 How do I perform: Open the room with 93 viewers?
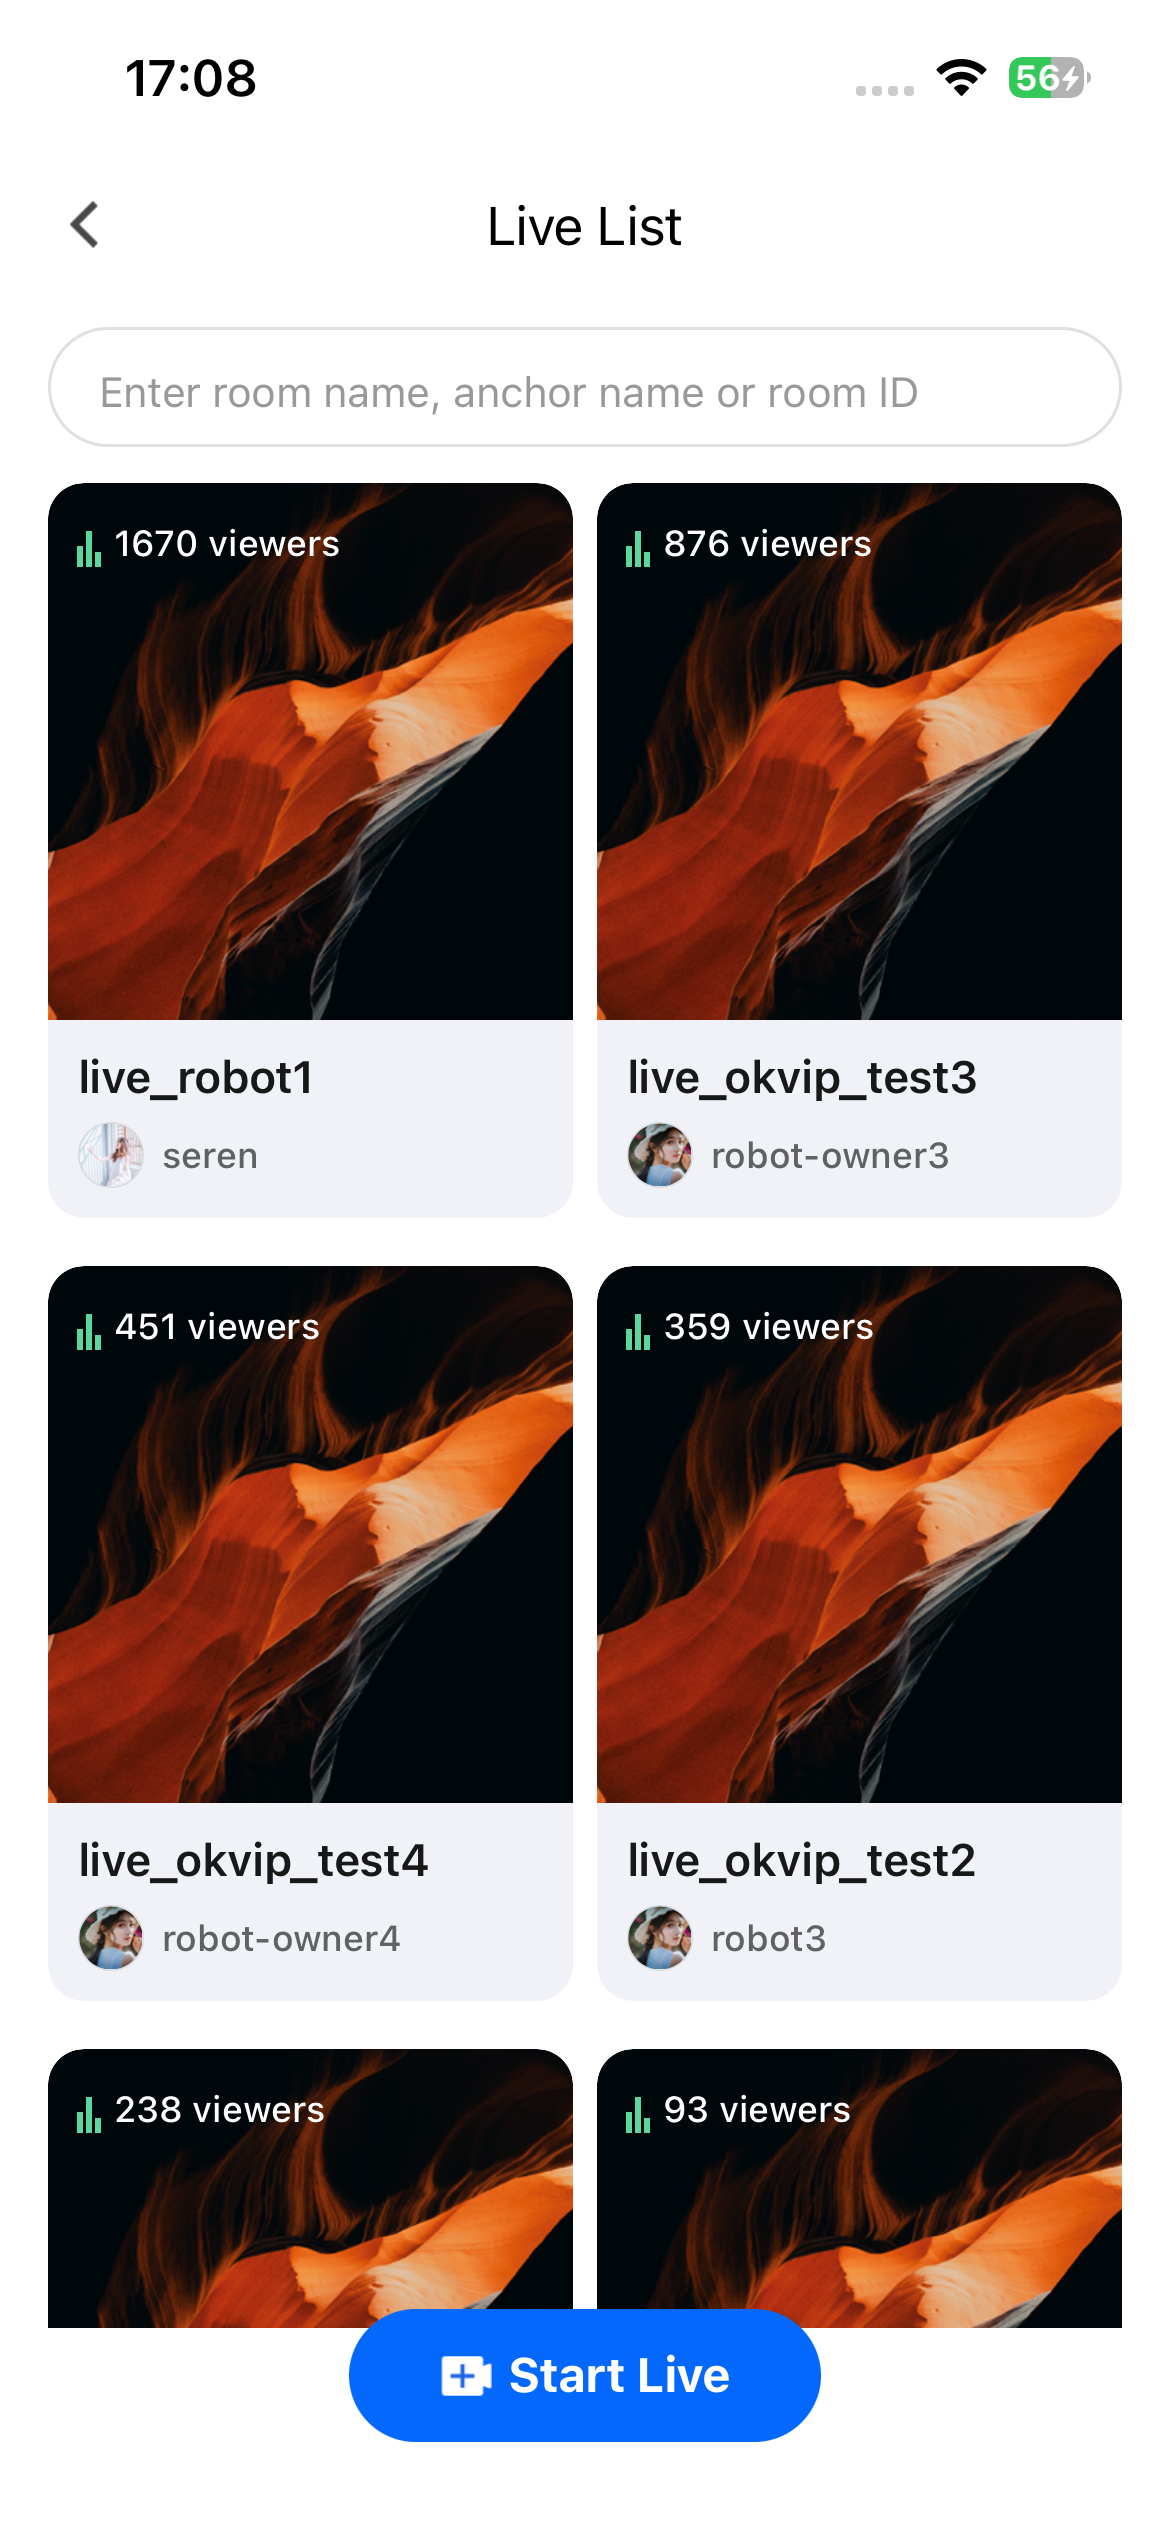coord(859,2188)
